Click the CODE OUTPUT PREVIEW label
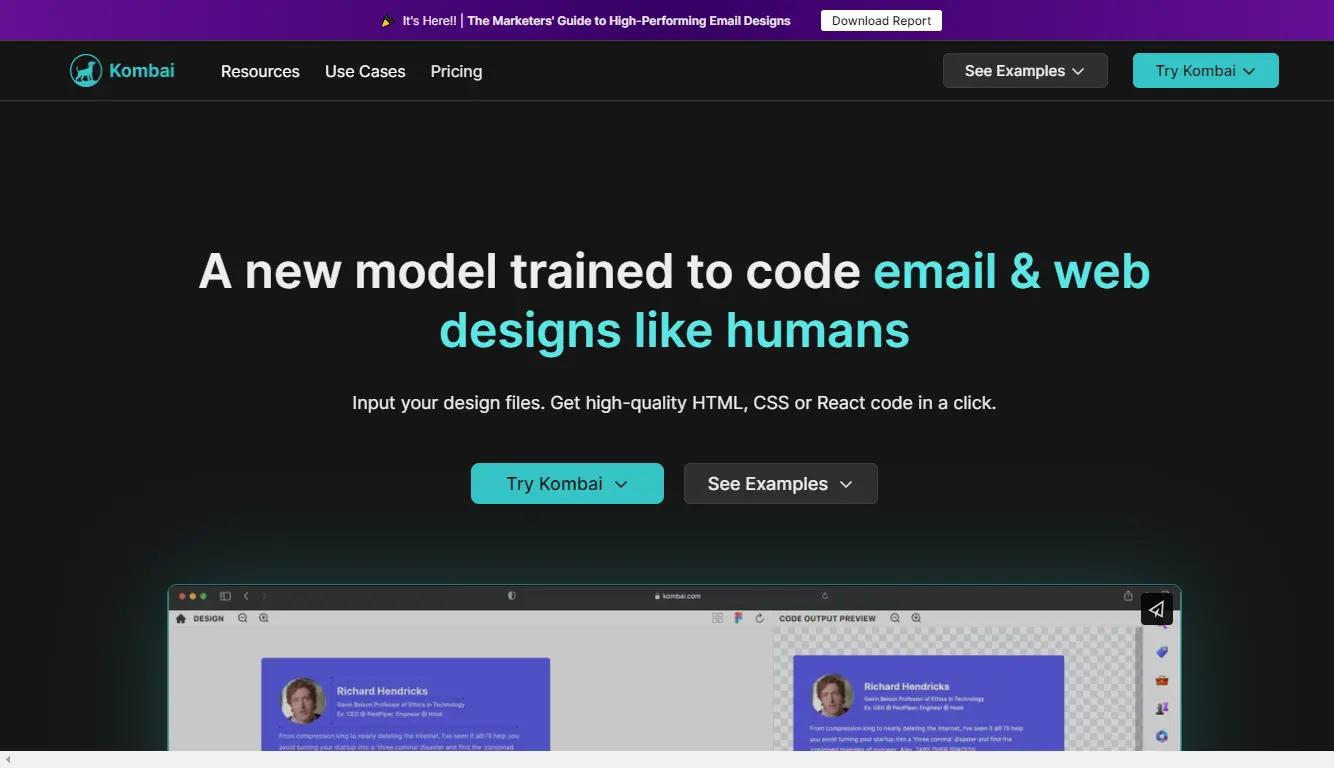Viewport: 1334px width, 768px height. (x=827, y=618)
